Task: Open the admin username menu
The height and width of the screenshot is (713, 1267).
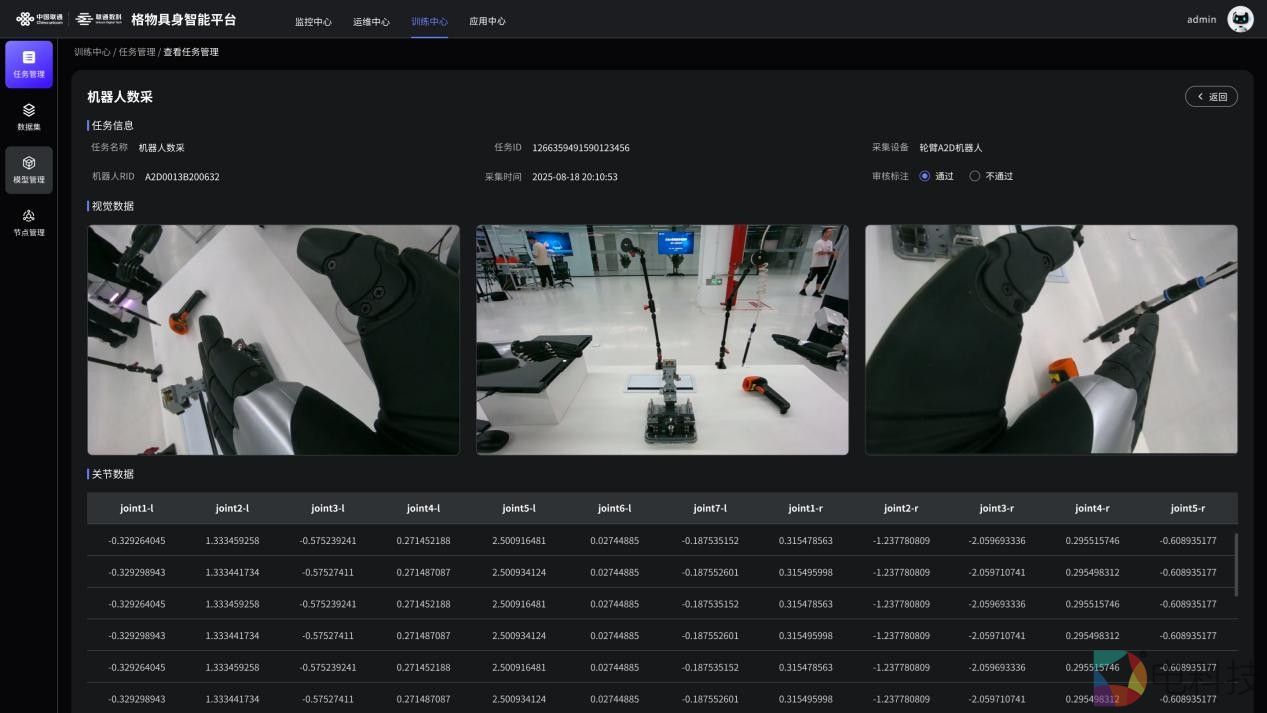Action: (1201, 19)
